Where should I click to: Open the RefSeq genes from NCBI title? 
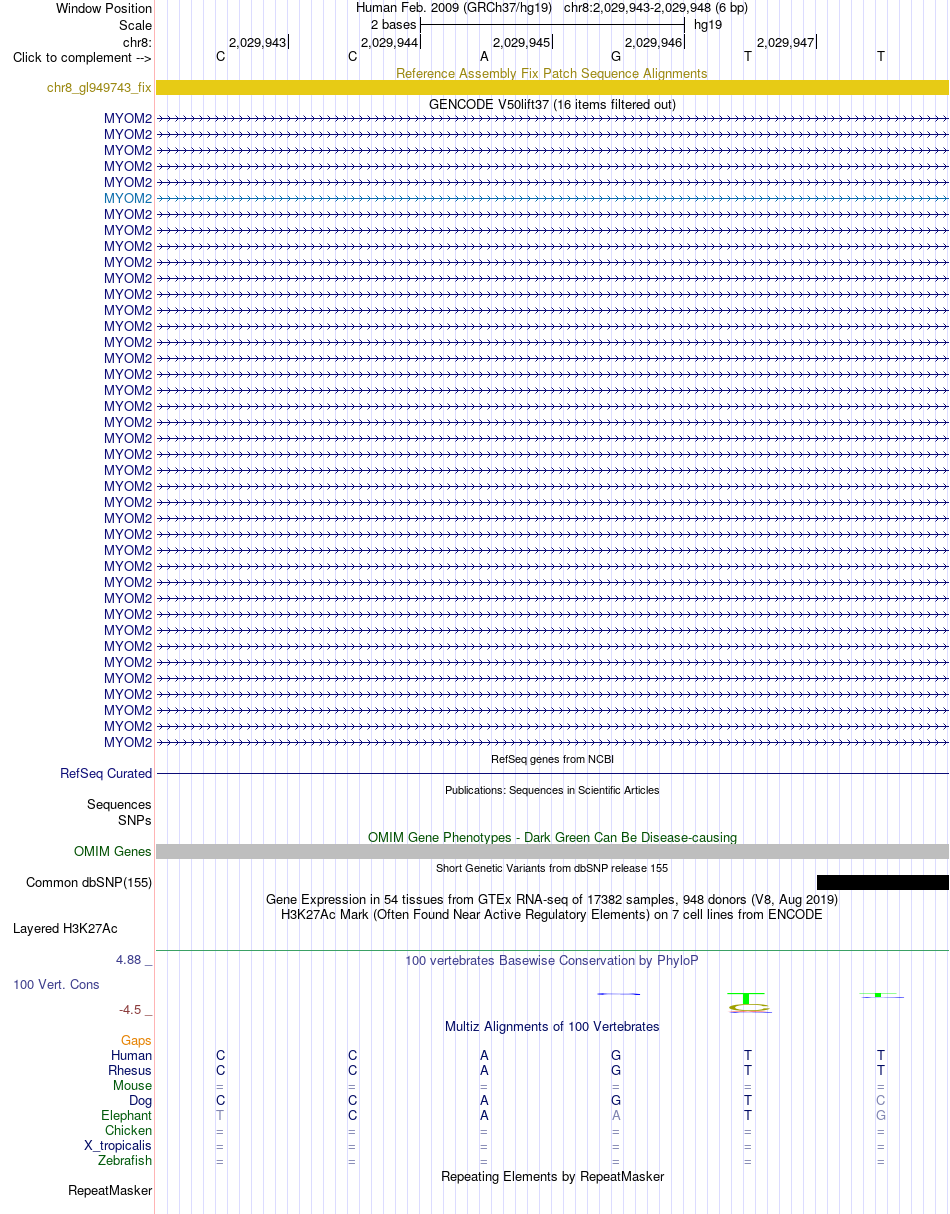pyautogui.click(x=552, y=759)
